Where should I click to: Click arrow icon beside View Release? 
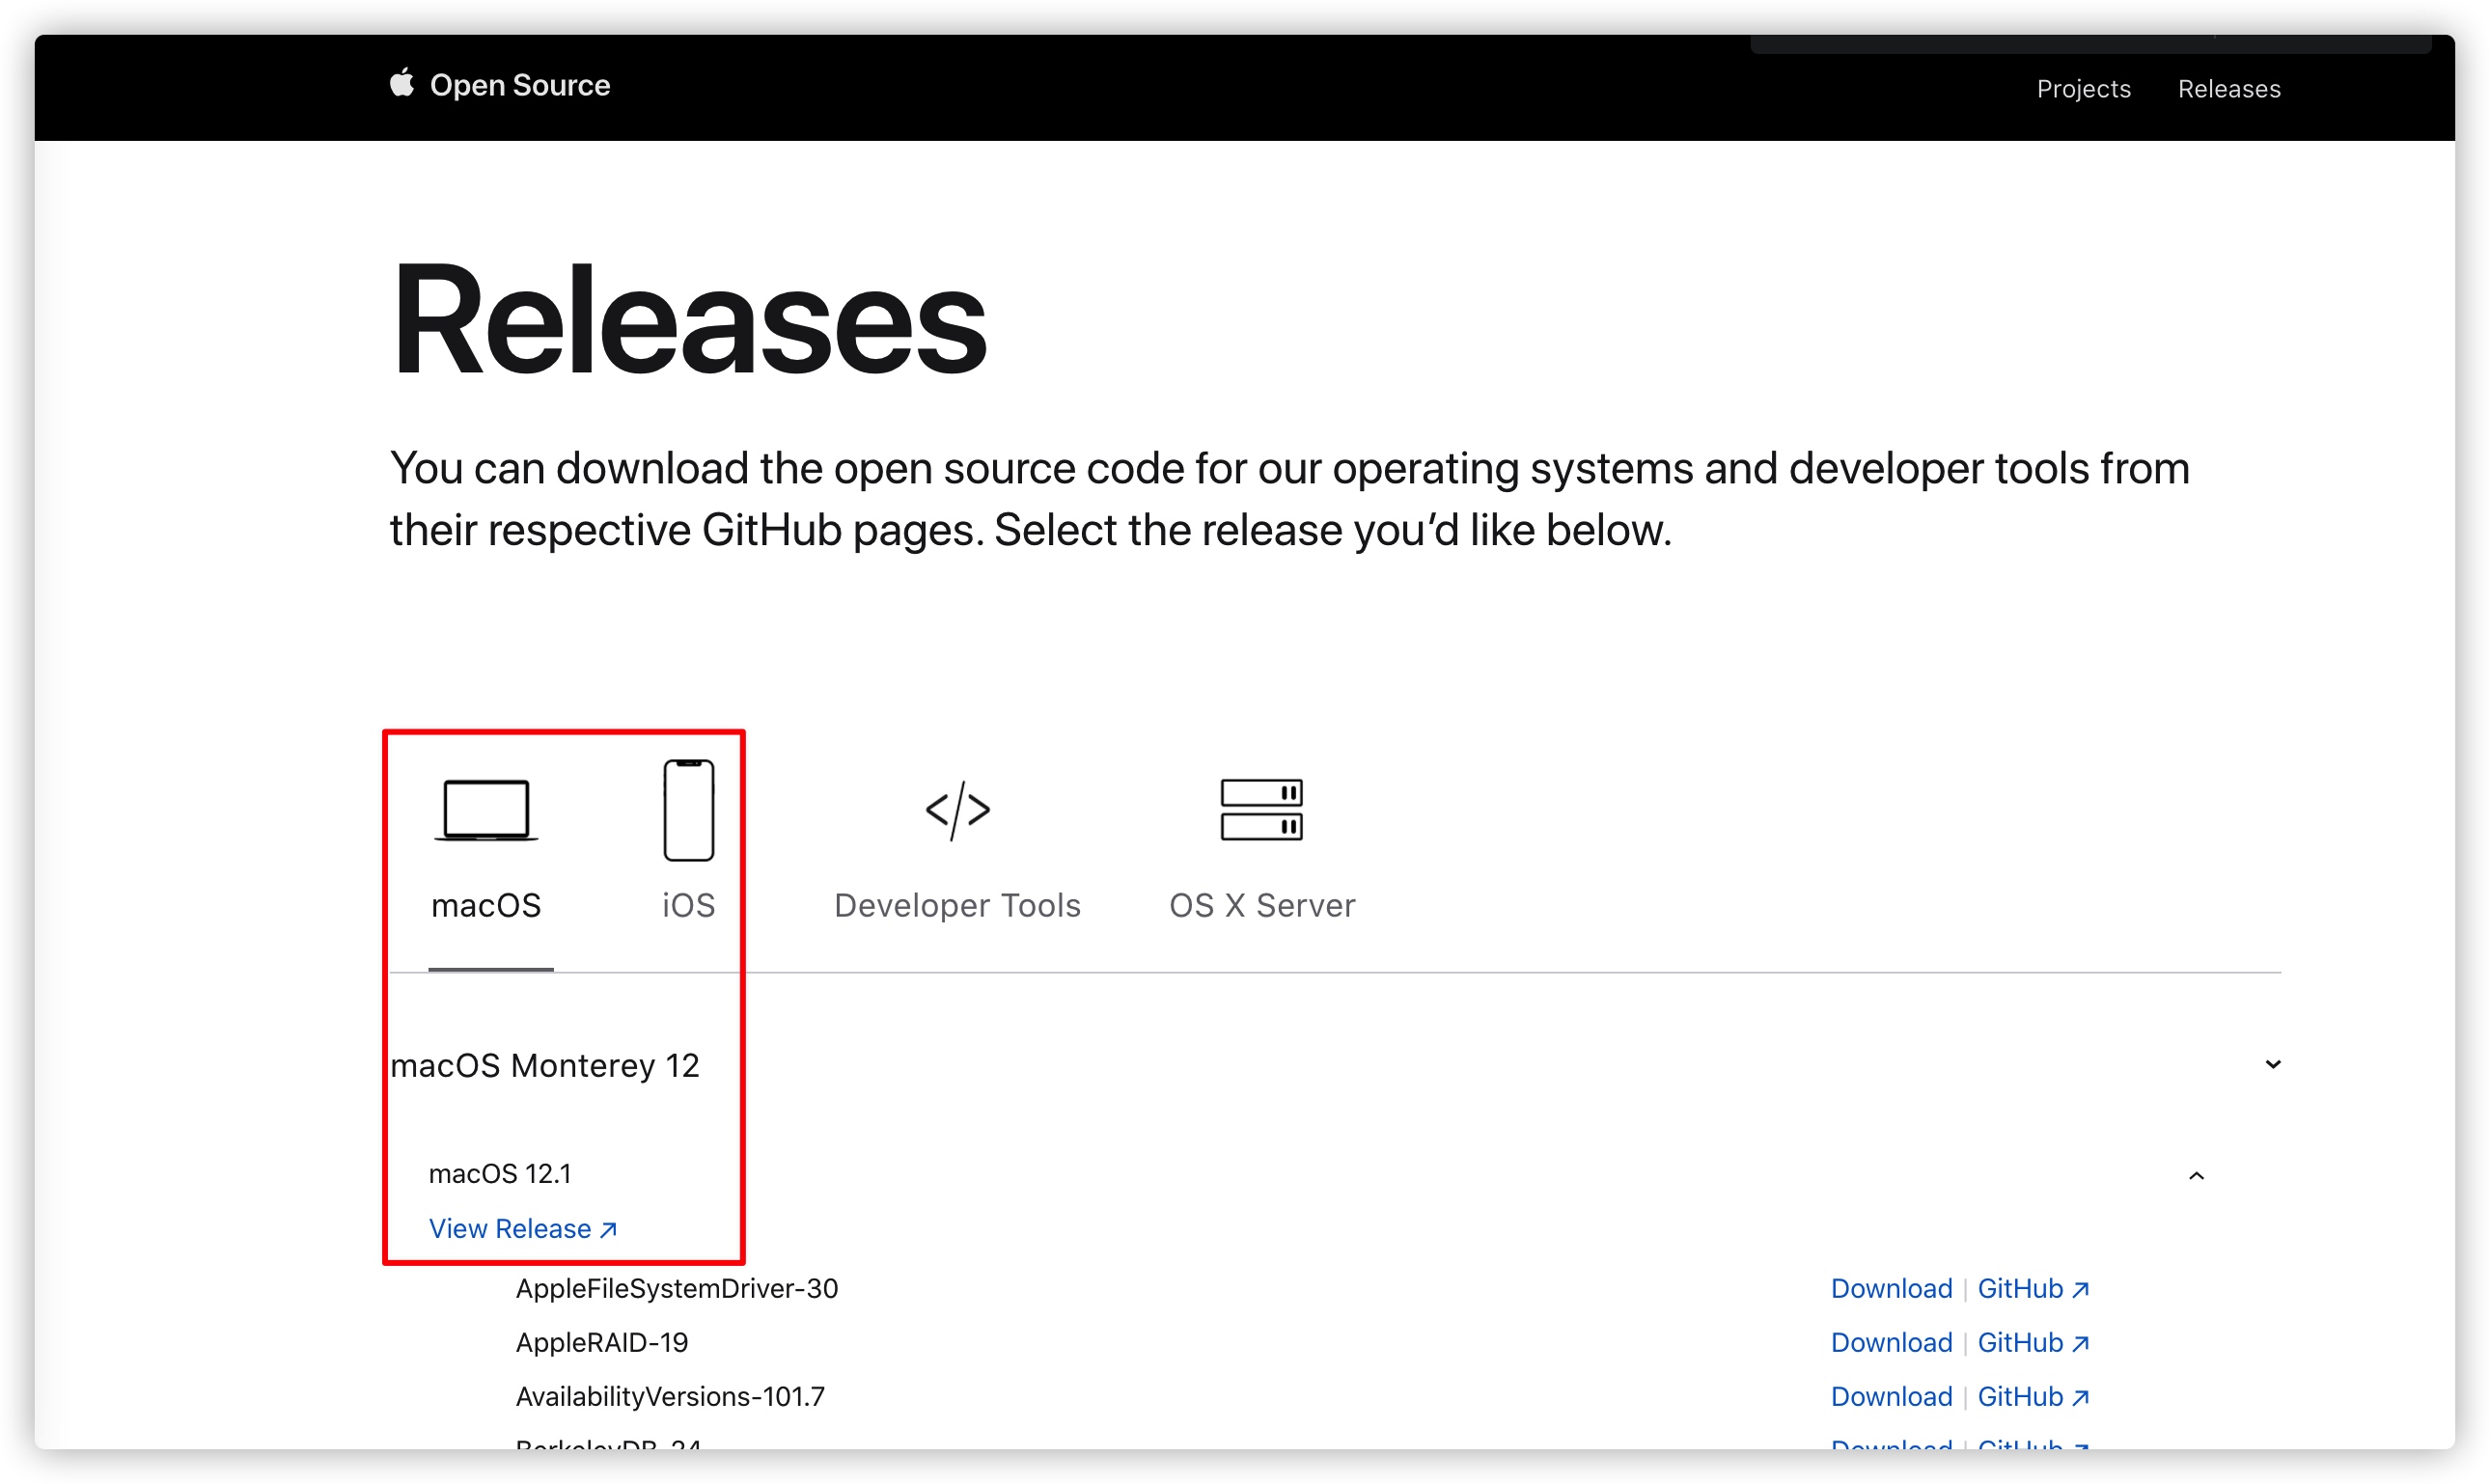pyautogui.click(x=608, y=1230)
